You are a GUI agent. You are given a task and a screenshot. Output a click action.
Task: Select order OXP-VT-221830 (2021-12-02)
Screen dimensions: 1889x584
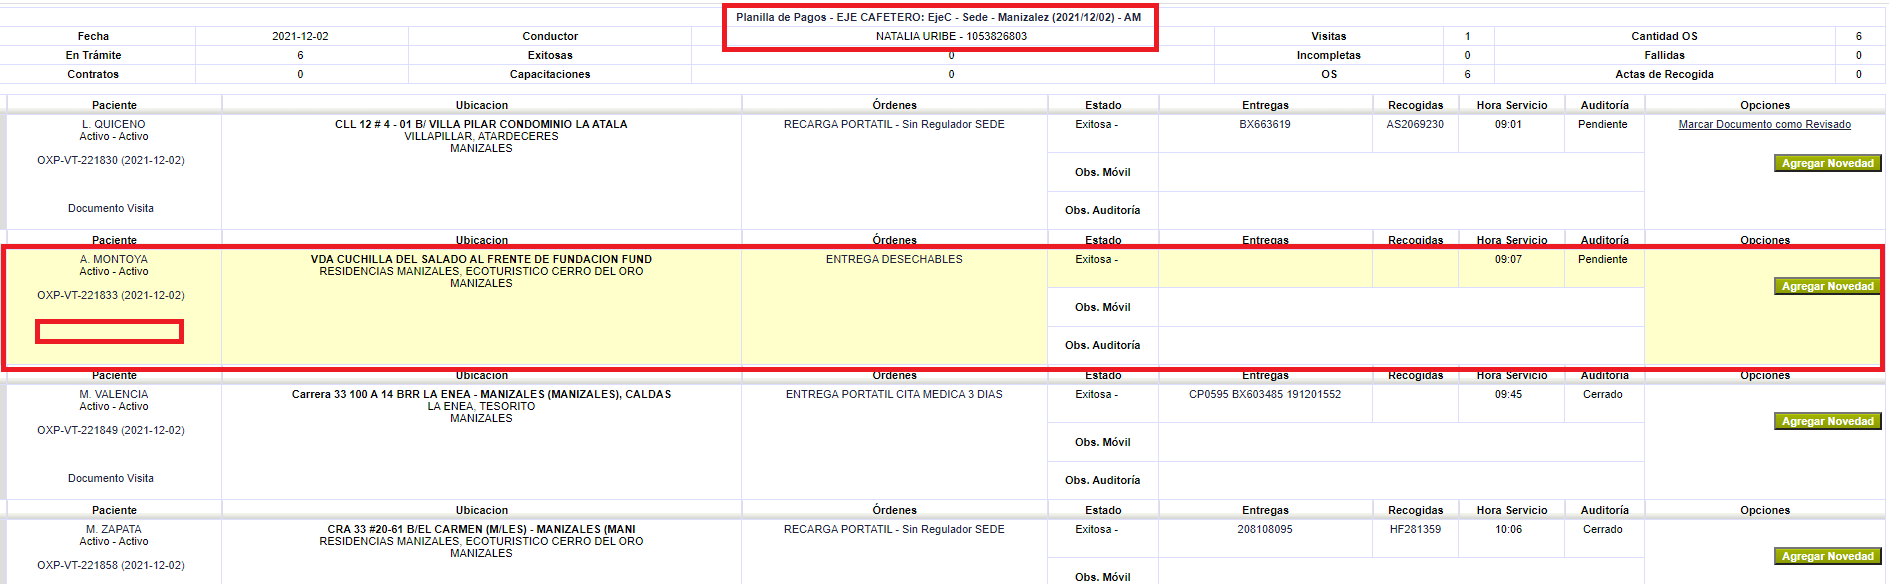(111, 160)
